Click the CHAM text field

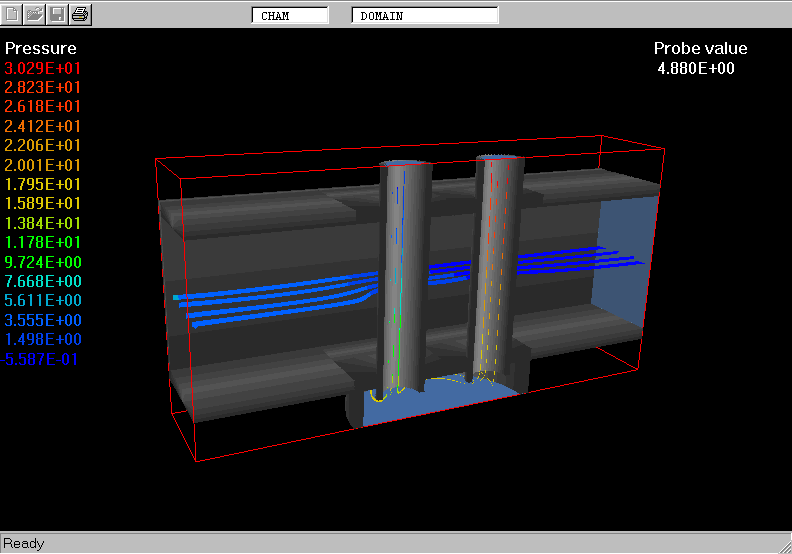coord(289,16)
